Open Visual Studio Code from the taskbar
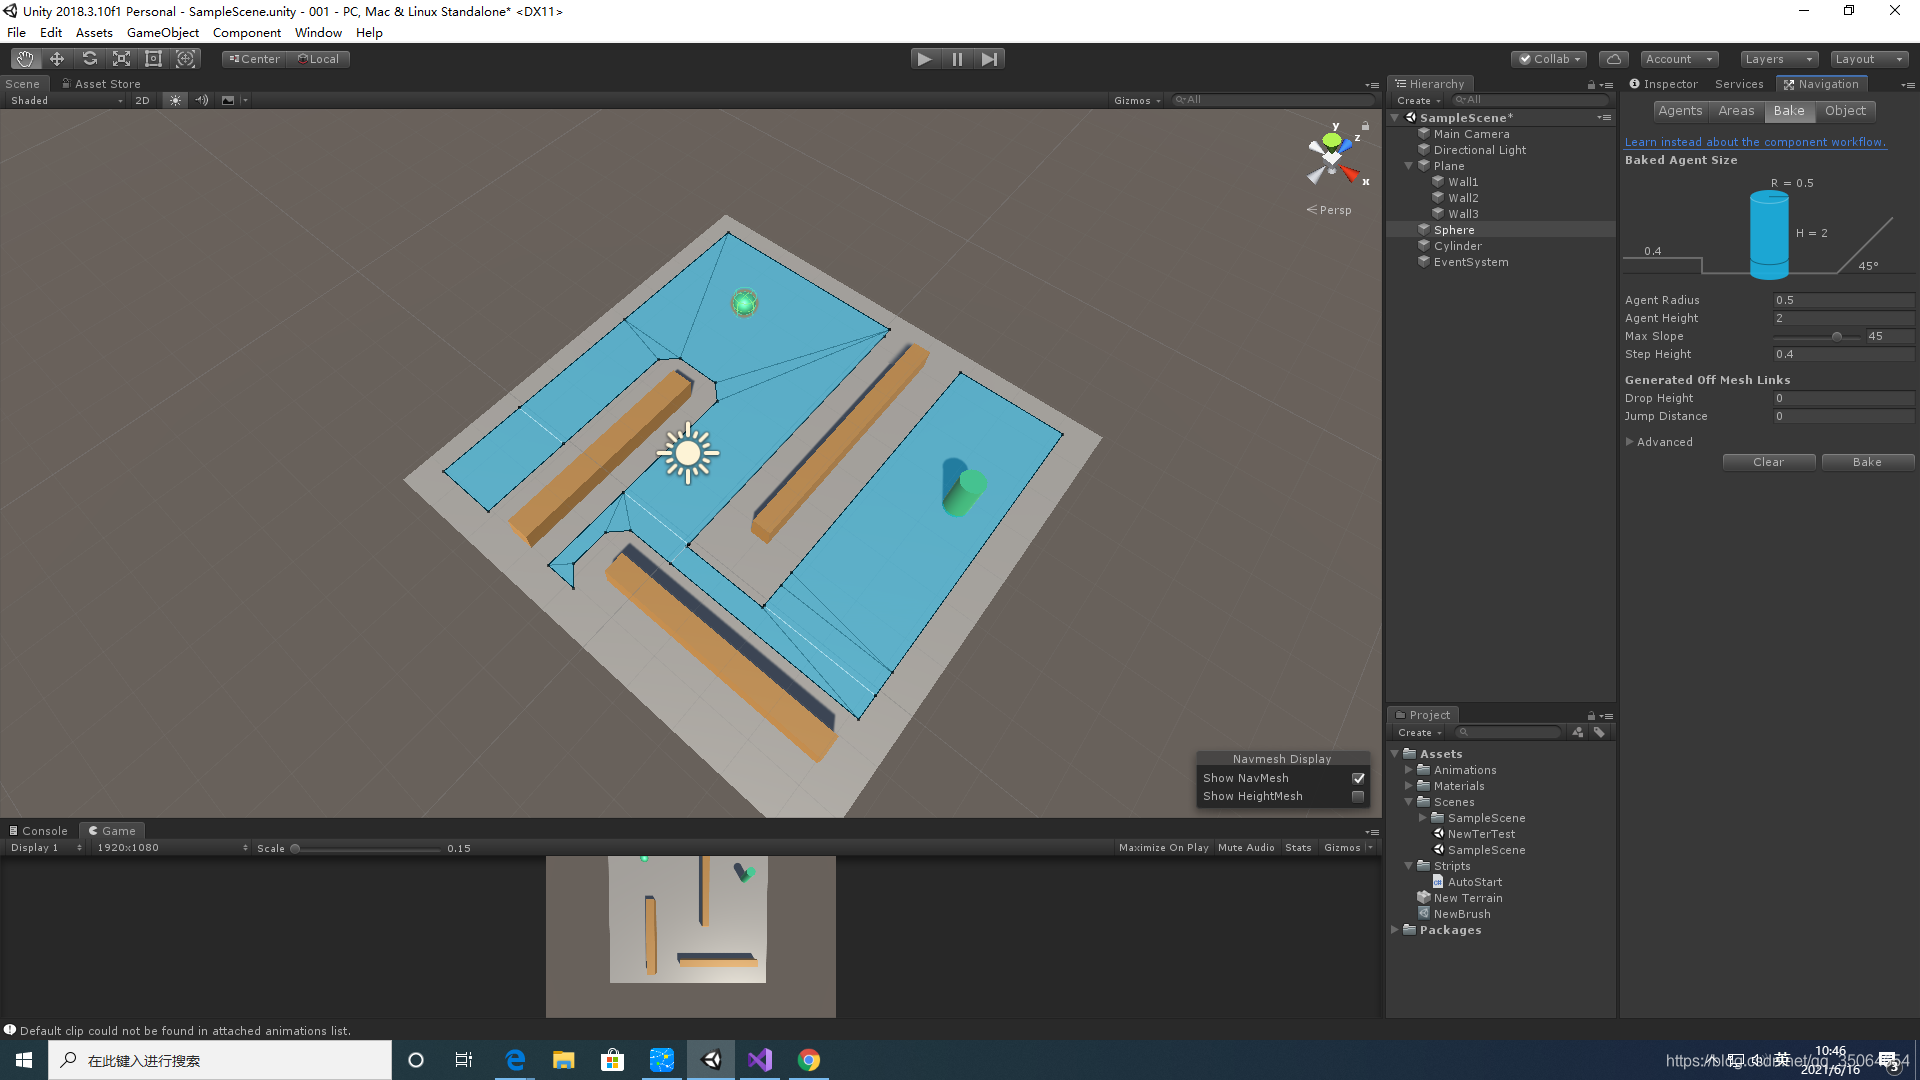 pyautogui.click(x=760, y=1059)
